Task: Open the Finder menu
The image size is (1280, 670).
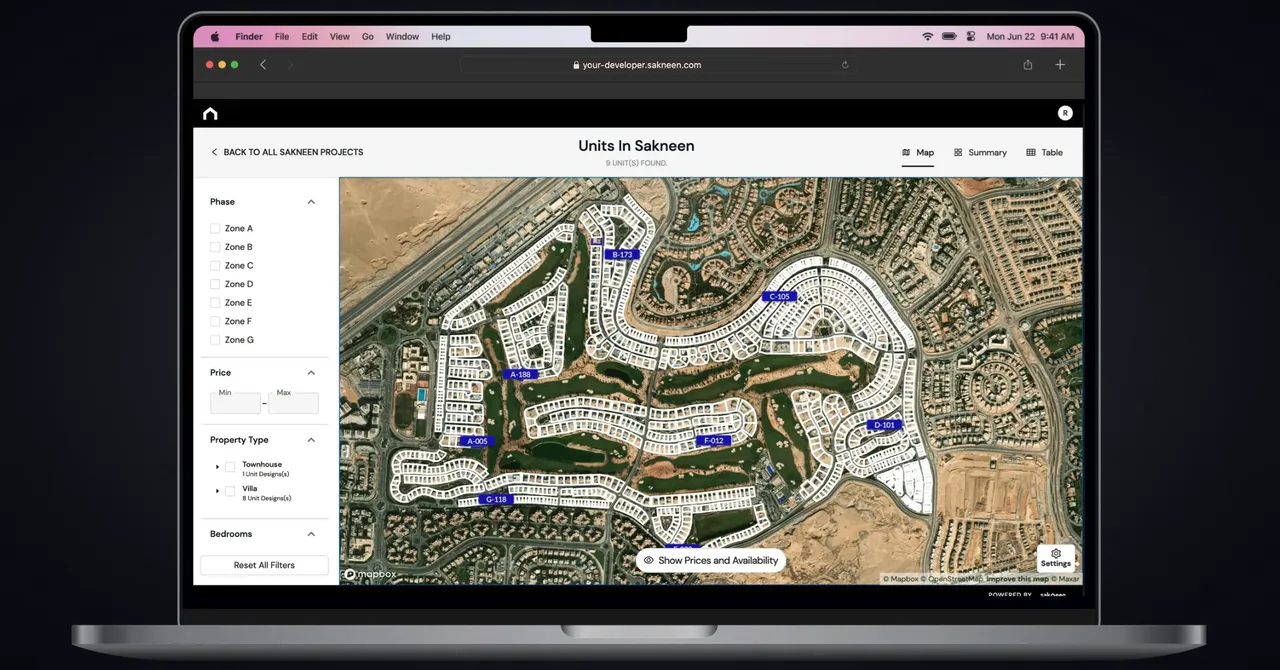Action: (x=249, y=36)
